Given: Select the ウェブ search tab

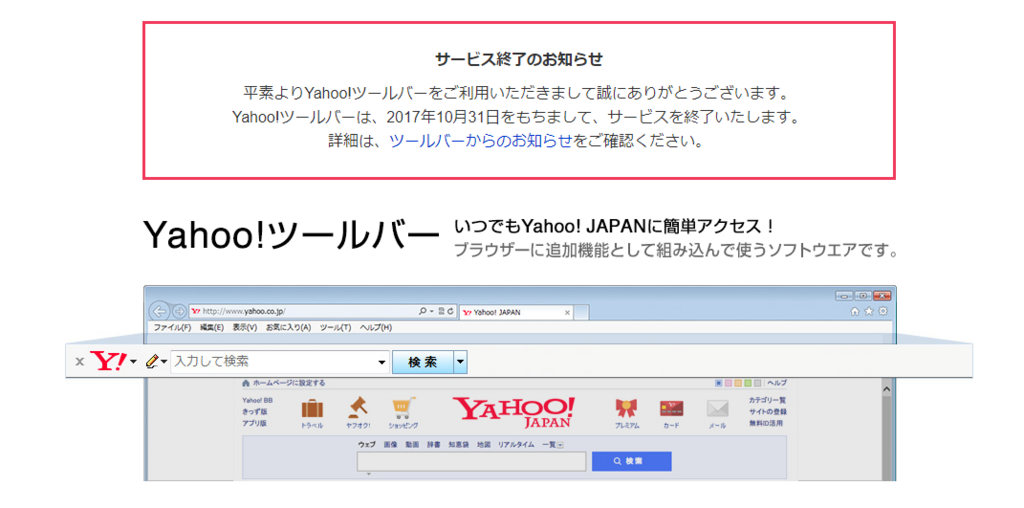Looking at the screenshot, I should [x=366, y=445].
